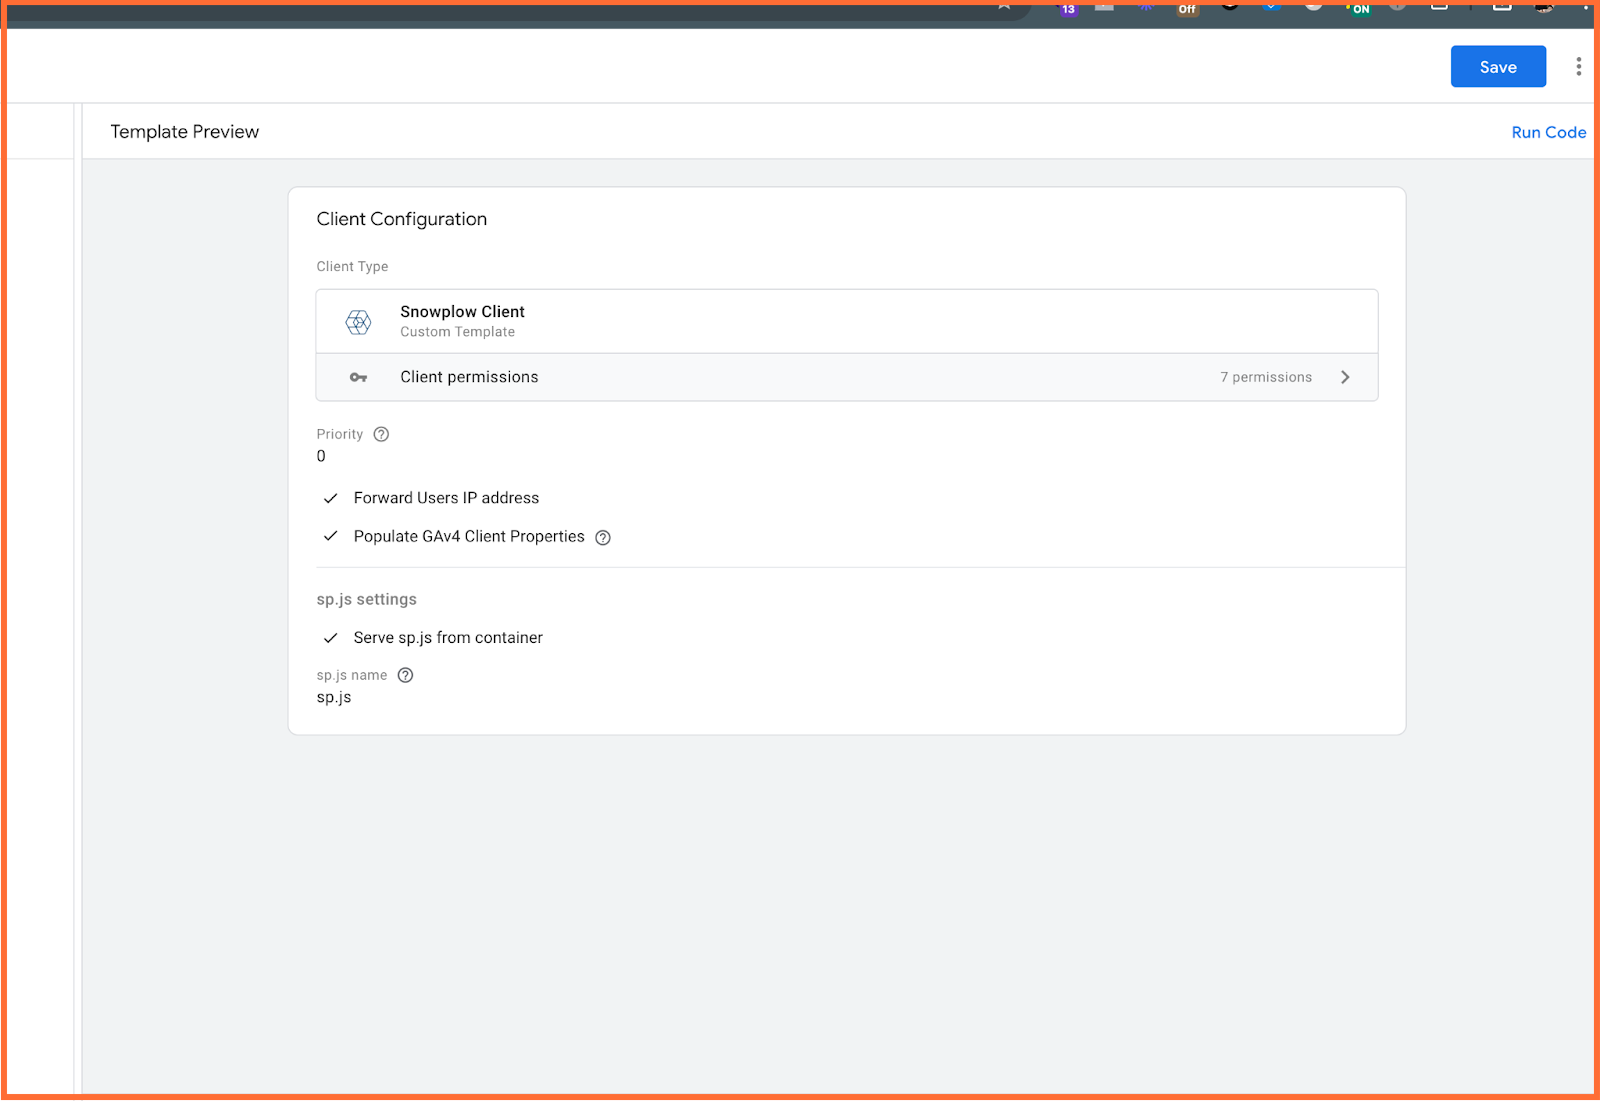The width and height of the screenshot is (1600, 1101).
Task: Click the Save button
Action: (x=1498, y=66)
